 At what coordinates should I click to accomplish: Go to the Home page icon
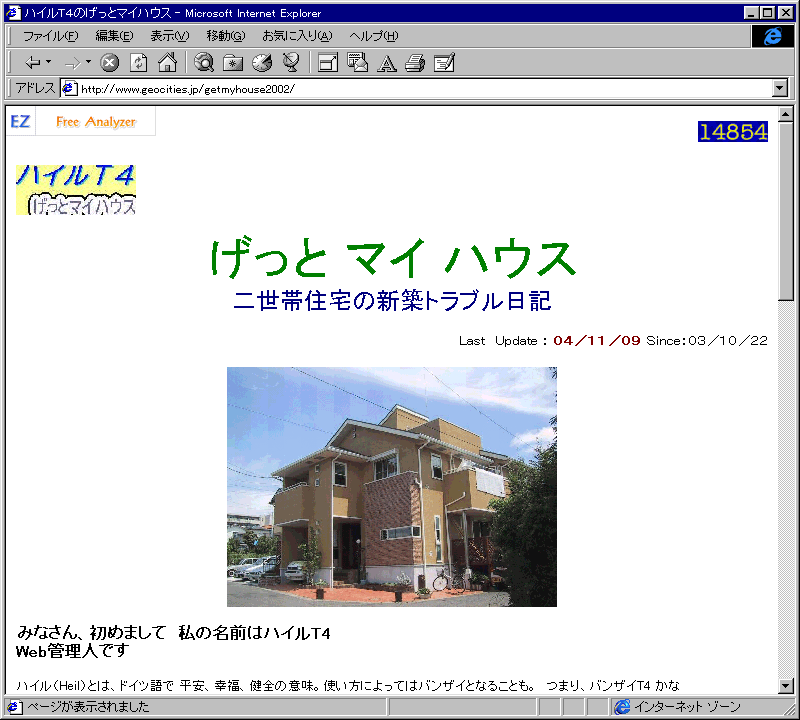(167, 63)
